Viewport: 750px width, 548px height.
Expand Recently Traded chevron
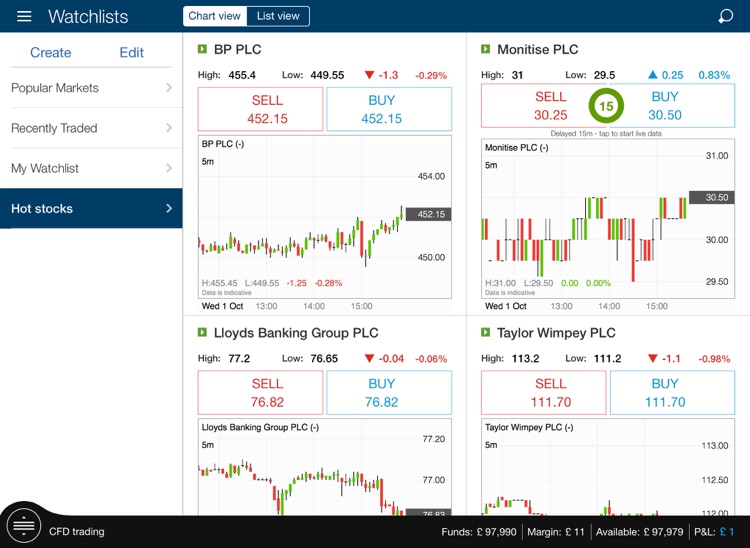click(169, 128)
